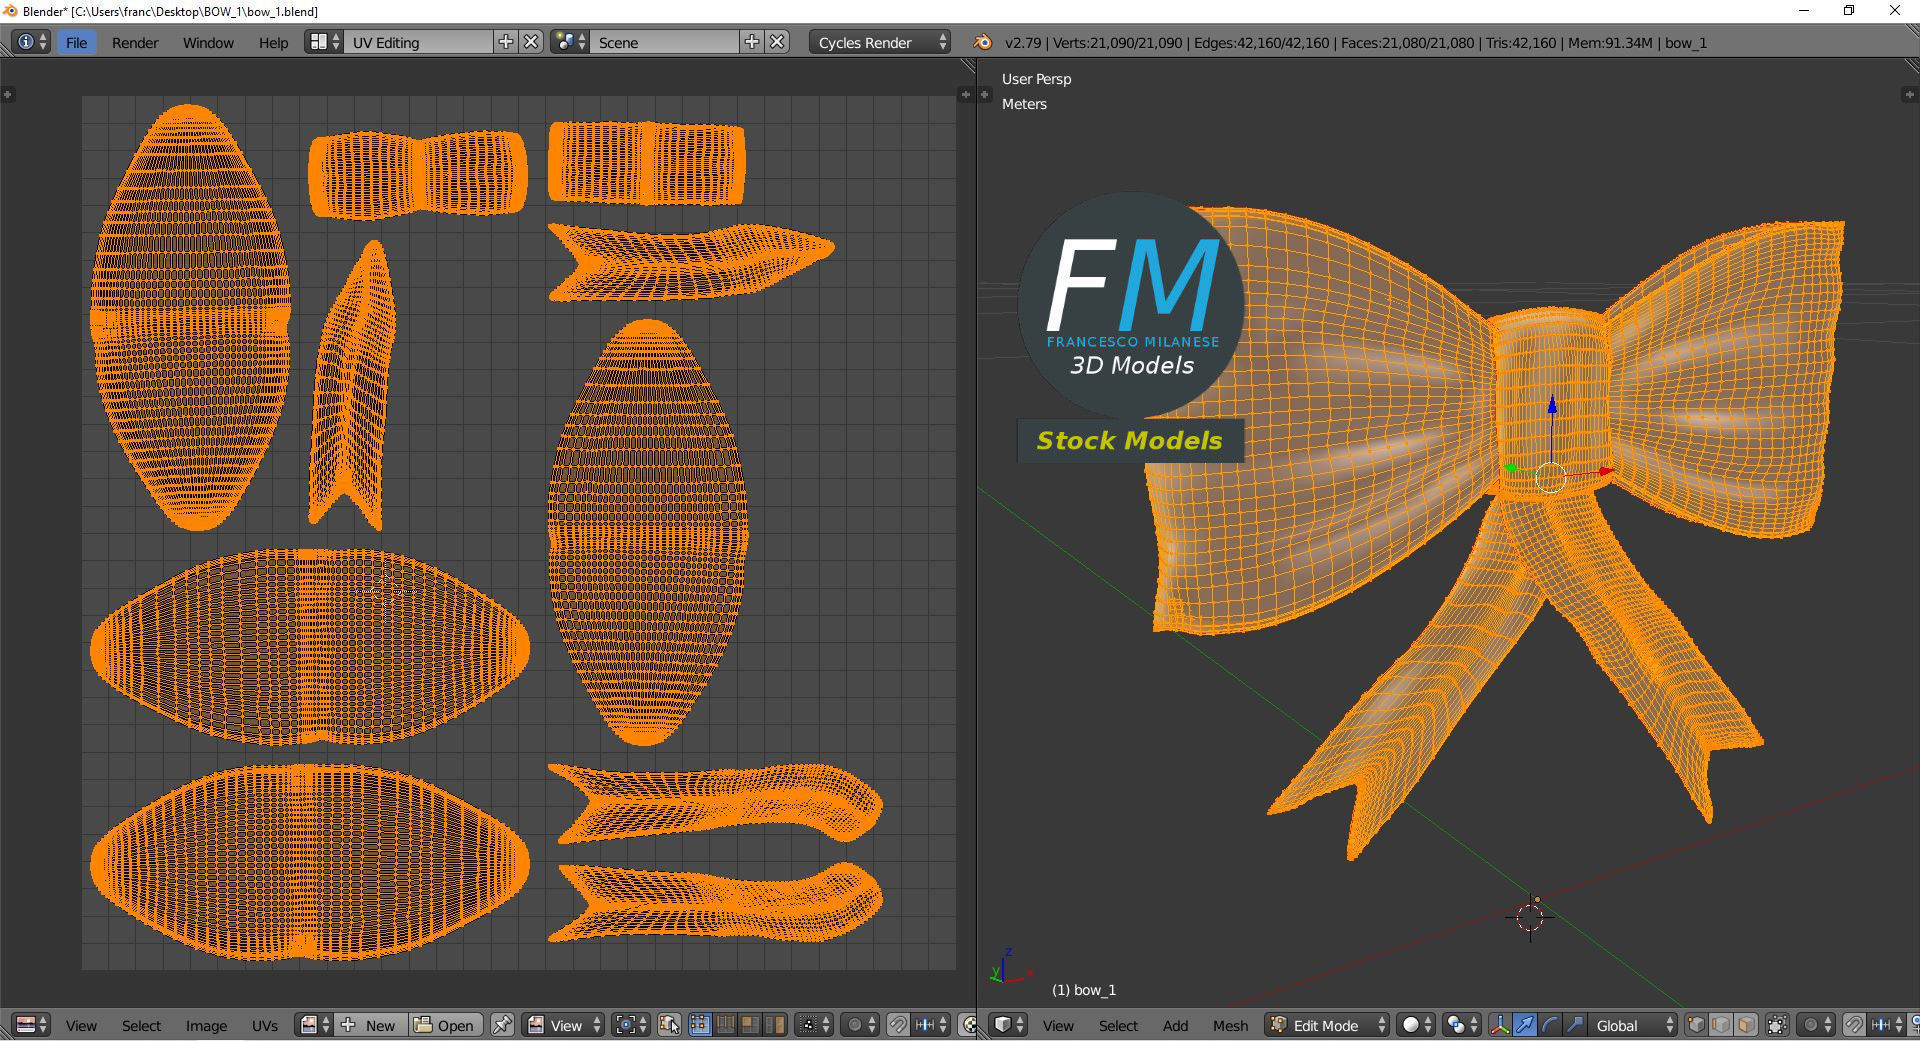Click the 3D cursor in the viewport
The height and width of the screenshot is (1041, 1920).
click(x=1530, y=918)
